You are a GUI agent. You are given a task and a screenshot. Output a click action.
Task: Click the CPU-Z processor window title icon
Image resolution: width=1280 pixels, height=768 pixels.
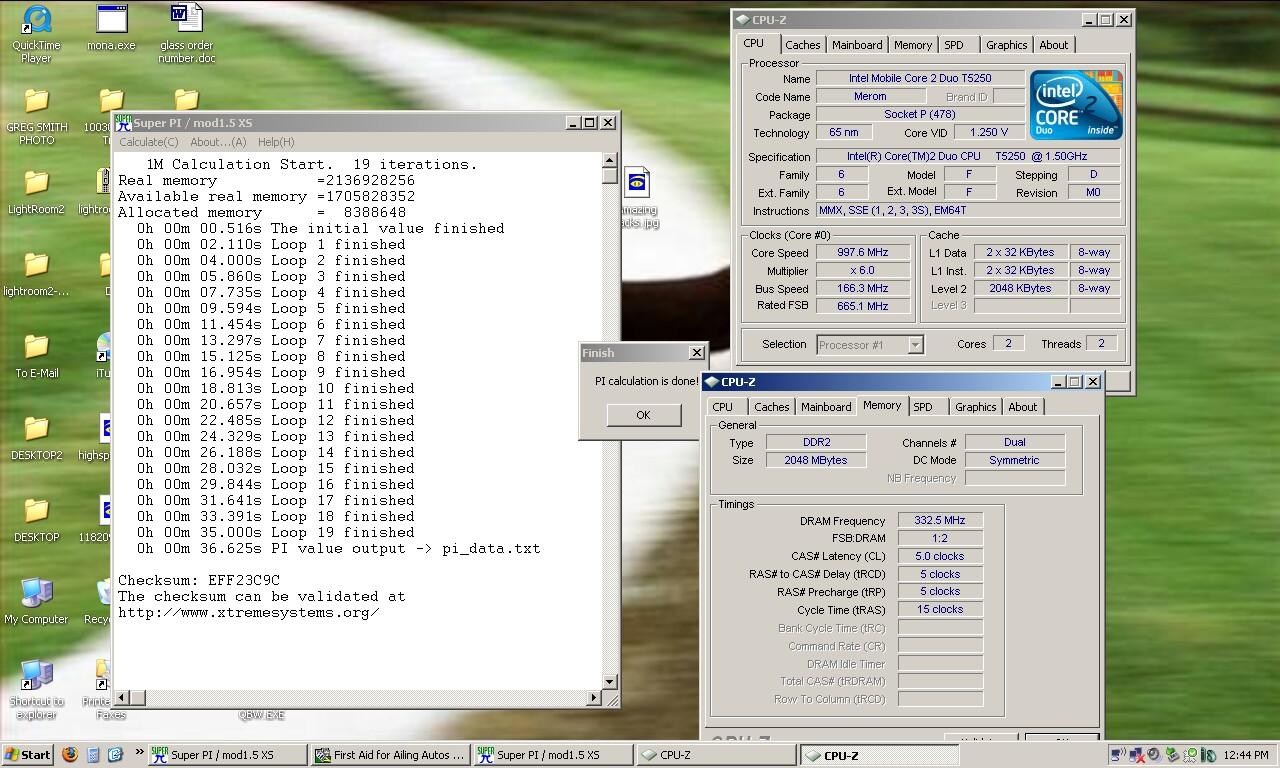pos(741,19)
